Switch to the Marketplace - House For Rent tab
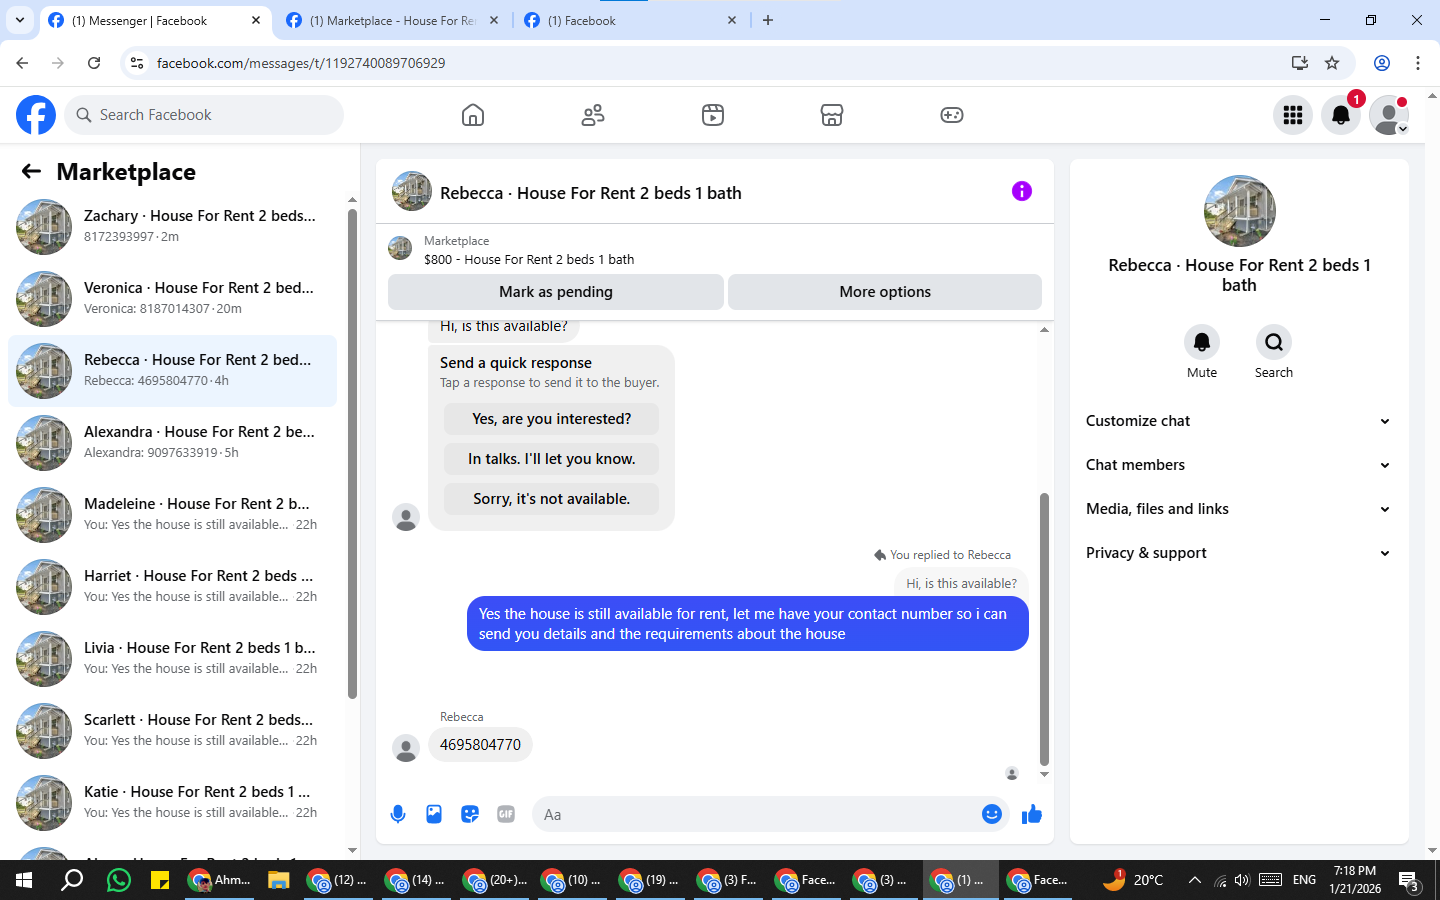 pyautogui.click(x=392, y=20)
